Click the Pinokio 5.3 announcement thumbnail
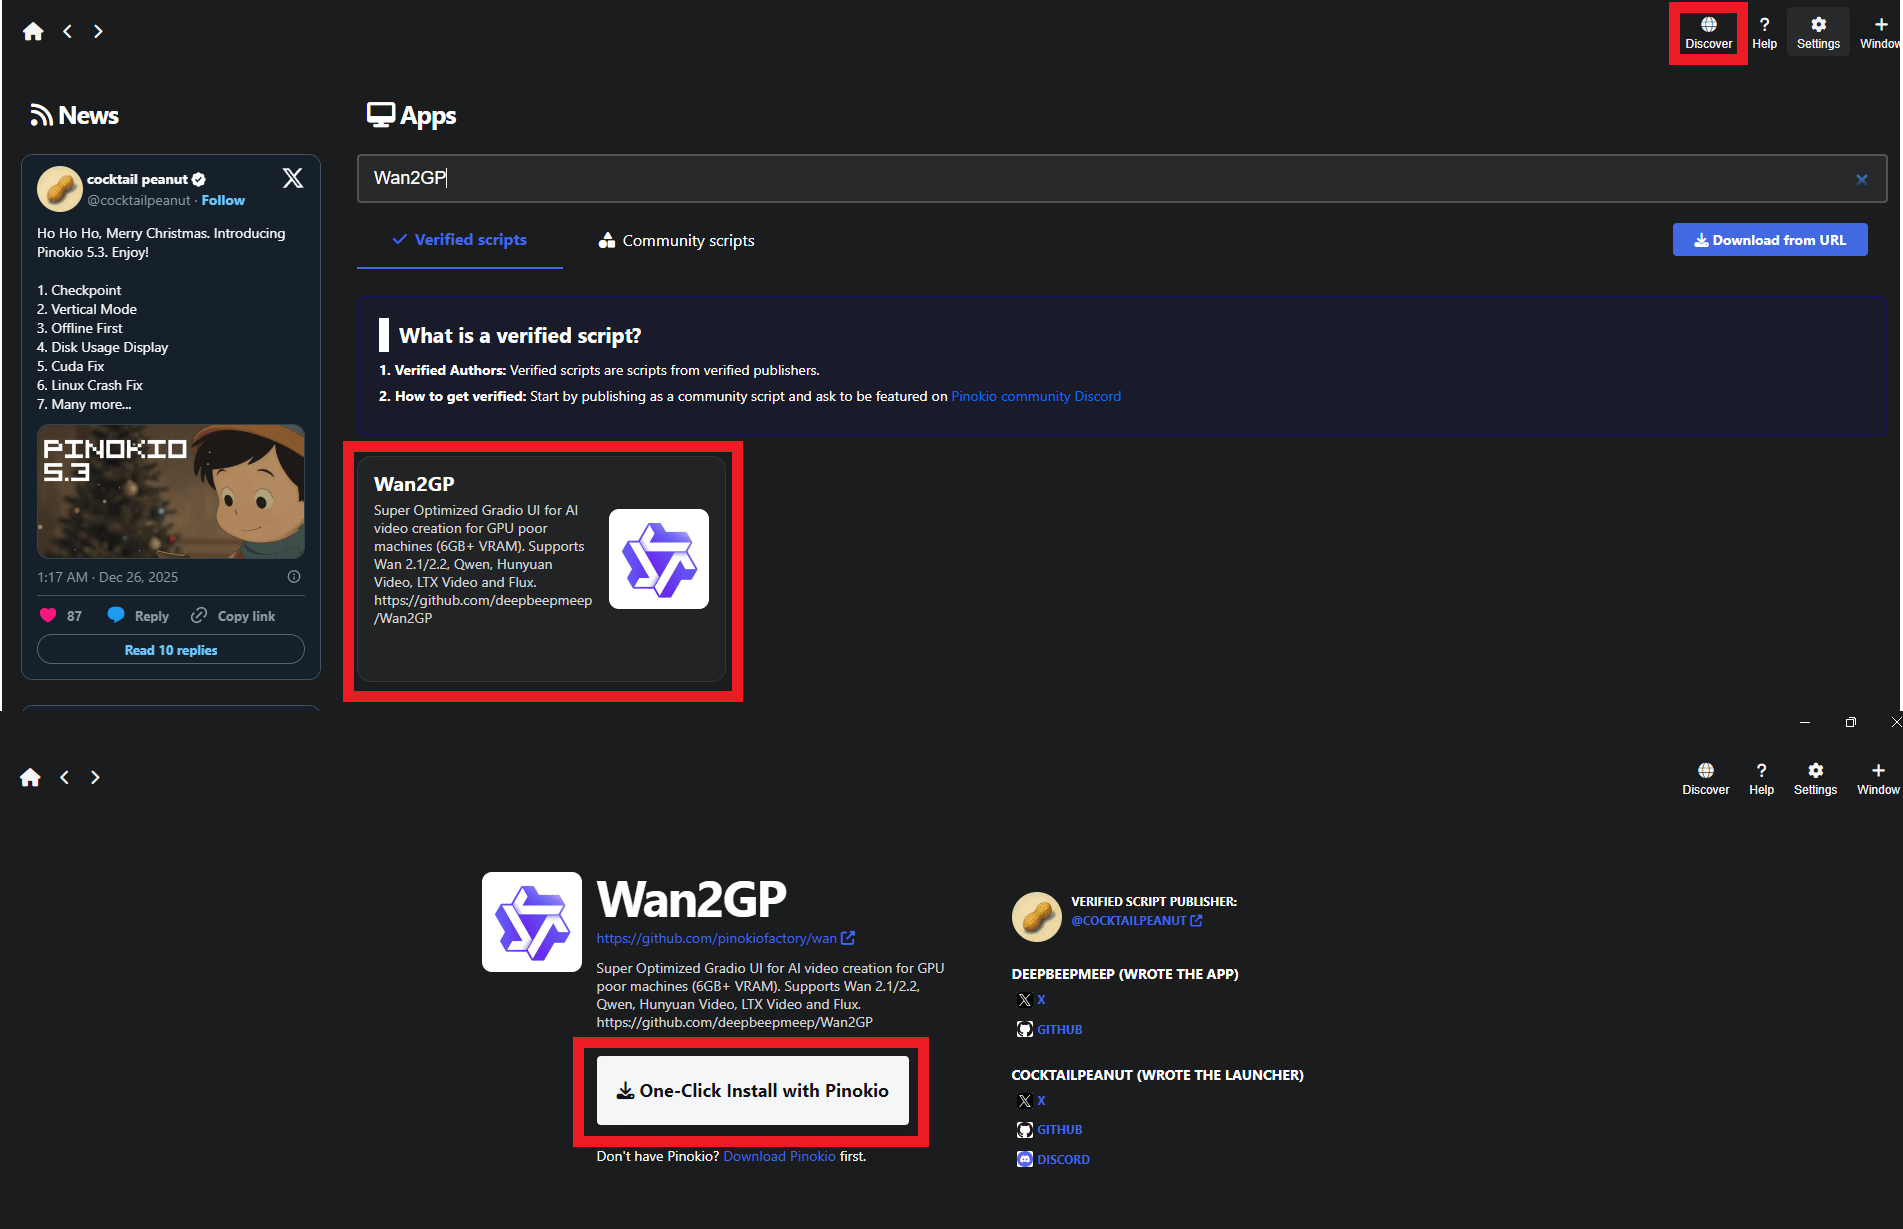The height and width of the screenshot is (1229, 1903). coord(170,491)
